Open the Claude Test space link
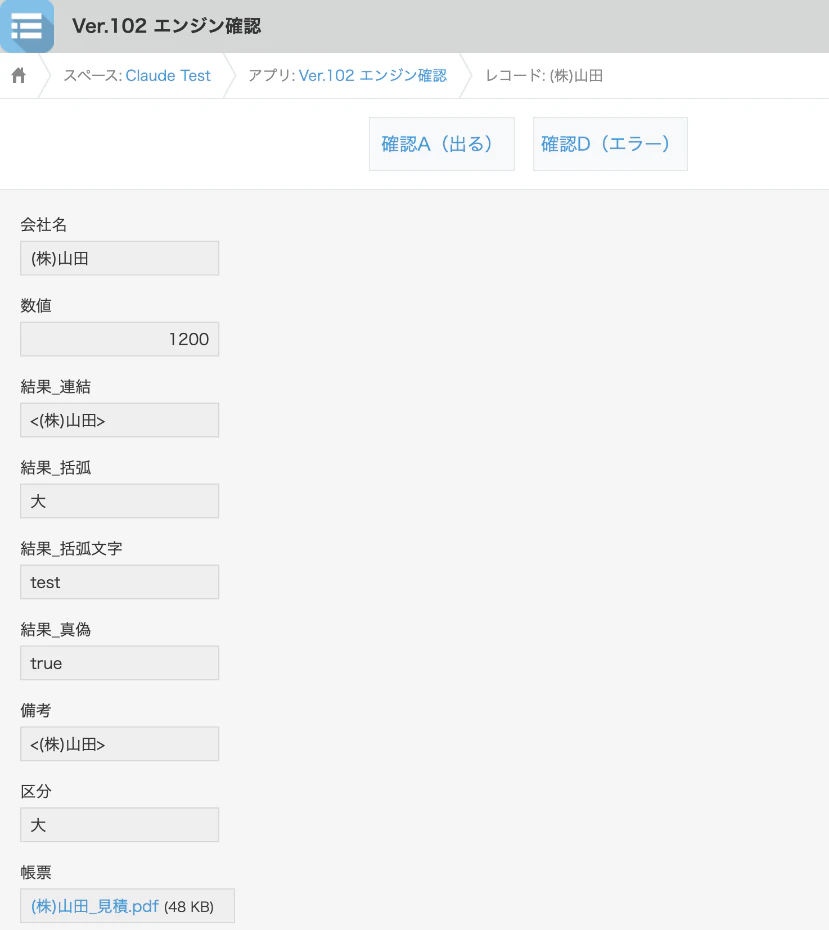The width and height of the screenshot is (829, 930). click(x=168, y=76)
